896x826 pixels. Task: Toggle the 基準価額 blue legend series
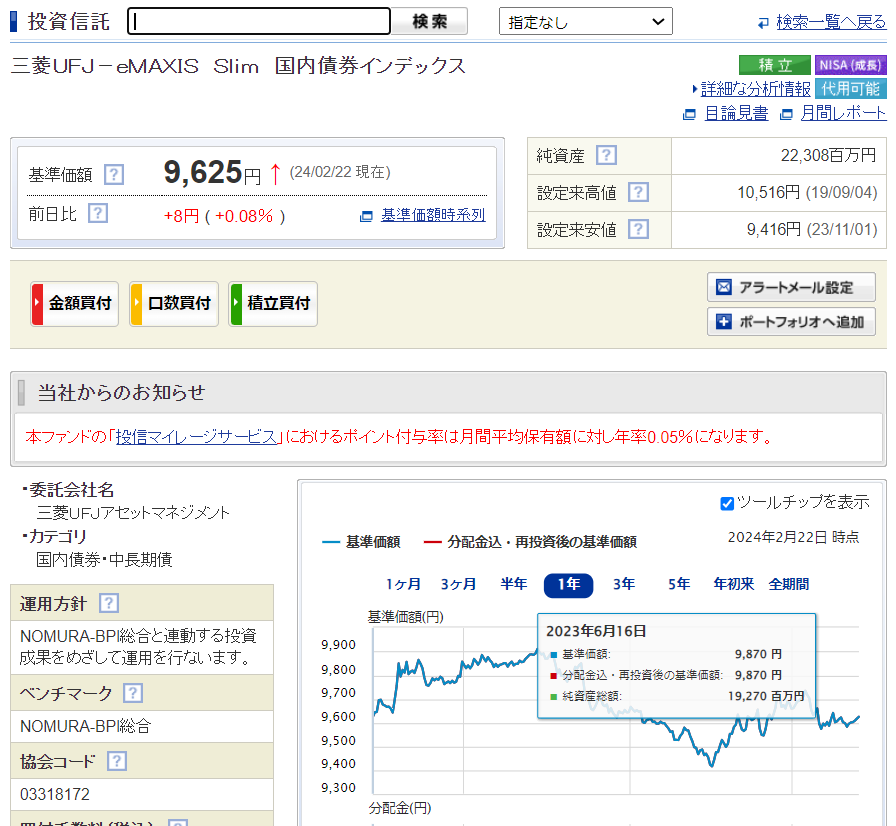pyautogui.click(x=361, y=542)
